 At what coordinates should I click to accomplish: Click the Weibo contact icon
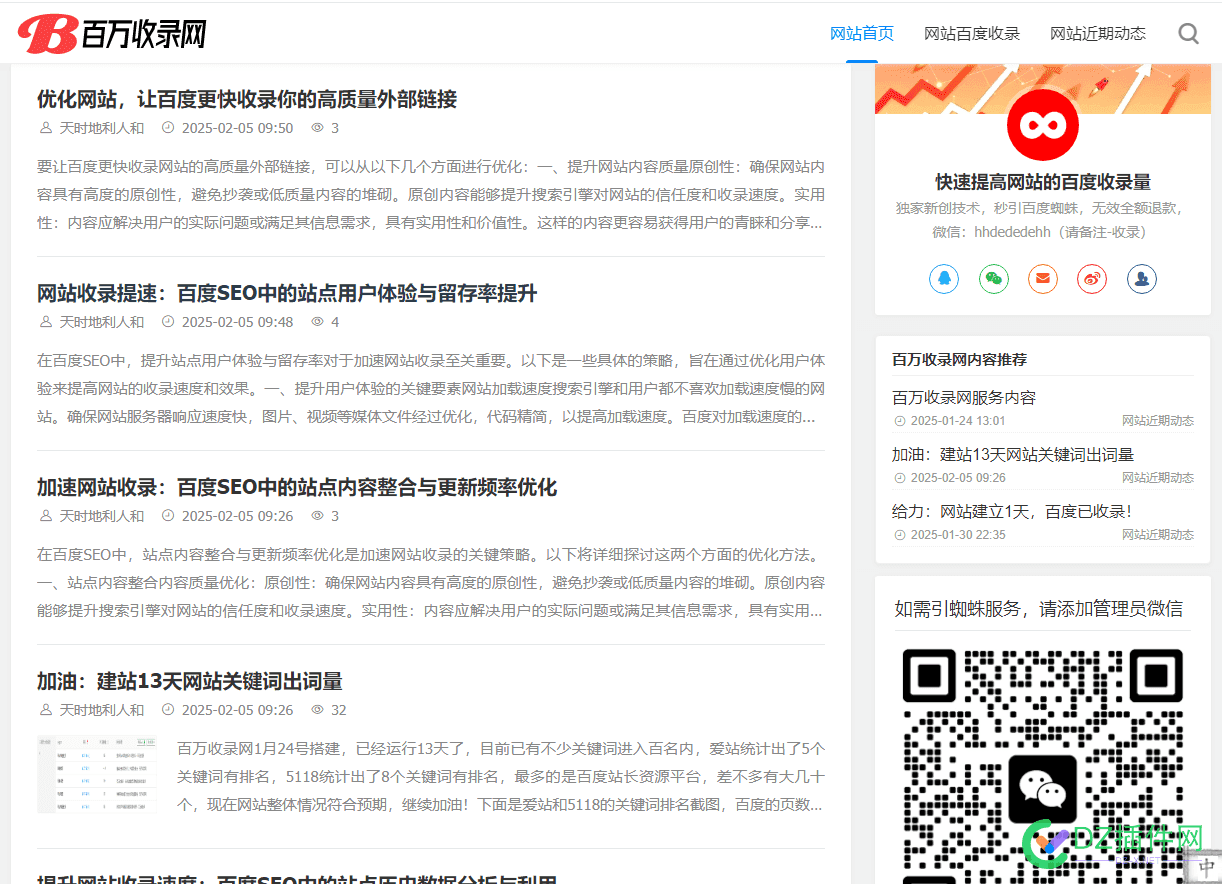tap(1092, 278)
